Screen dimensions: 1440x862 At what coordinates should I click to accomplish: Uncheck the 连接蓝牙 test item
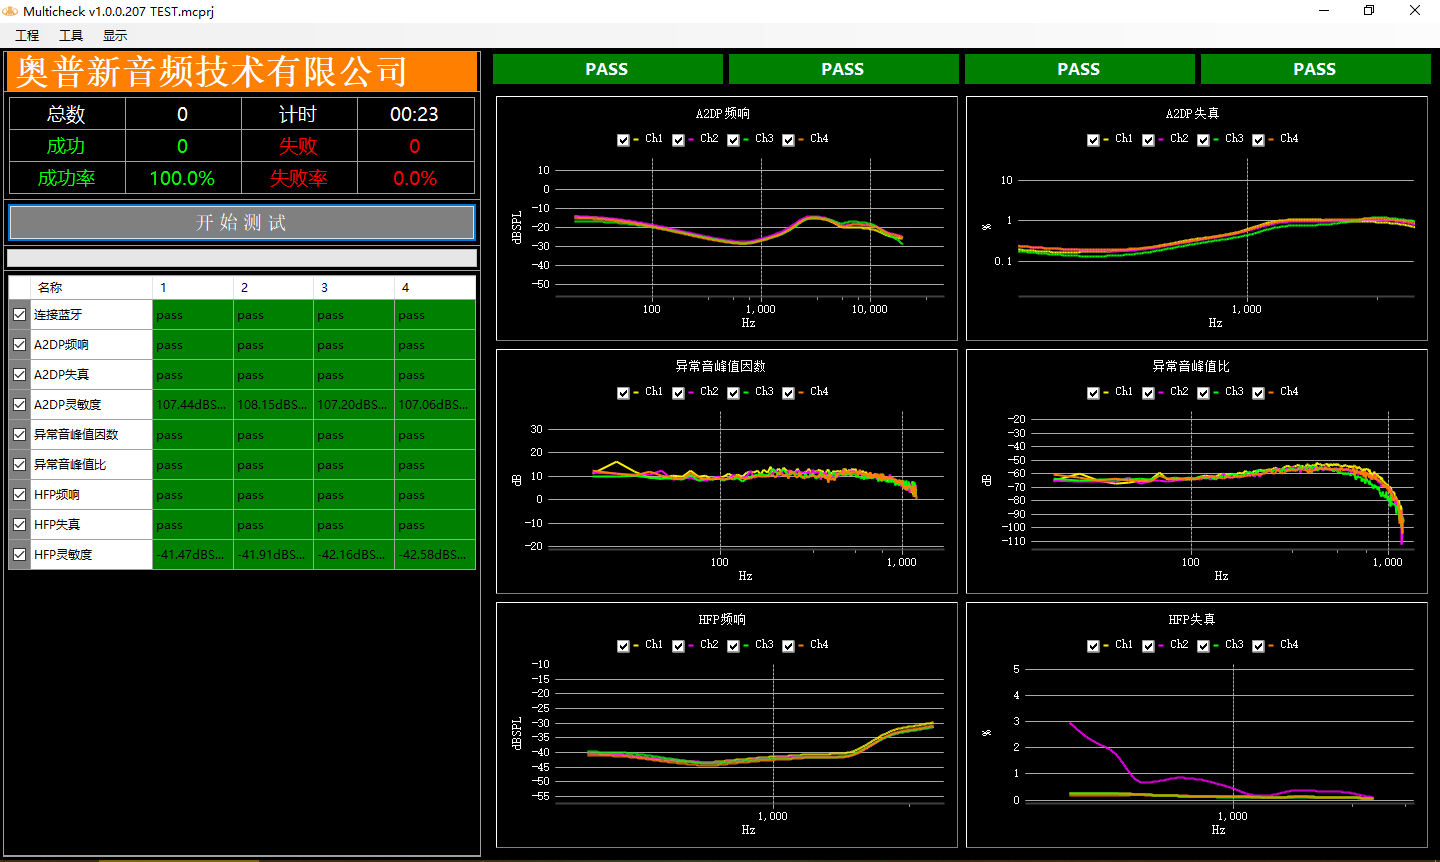coord(20,314)
